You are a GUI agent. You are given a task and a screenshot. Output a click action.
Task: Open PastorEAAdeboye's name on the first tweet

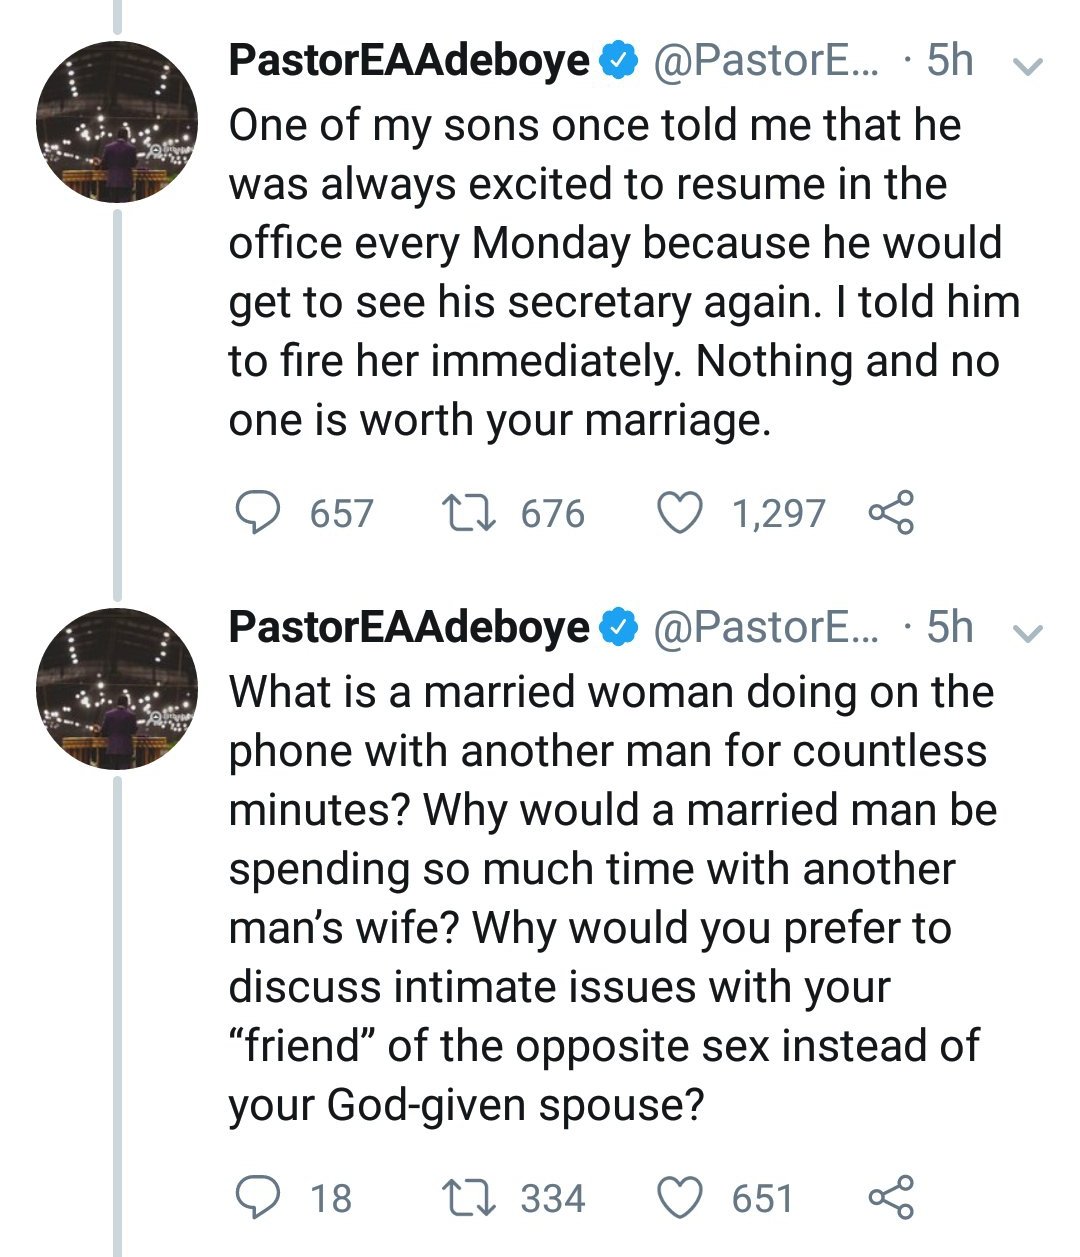409,61
